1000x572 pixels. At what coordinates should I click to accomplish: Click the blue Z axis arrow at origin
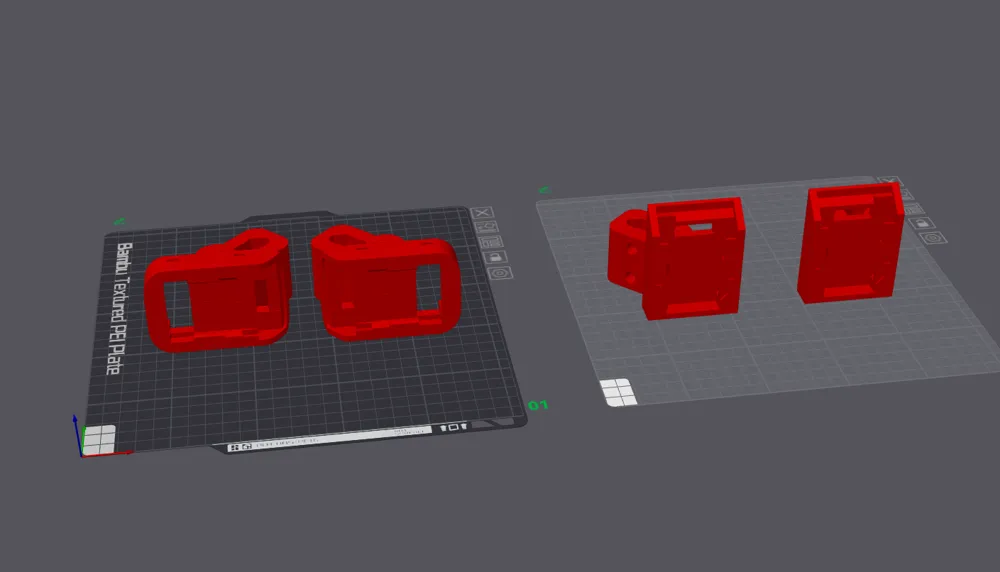[x=74, y=428]
